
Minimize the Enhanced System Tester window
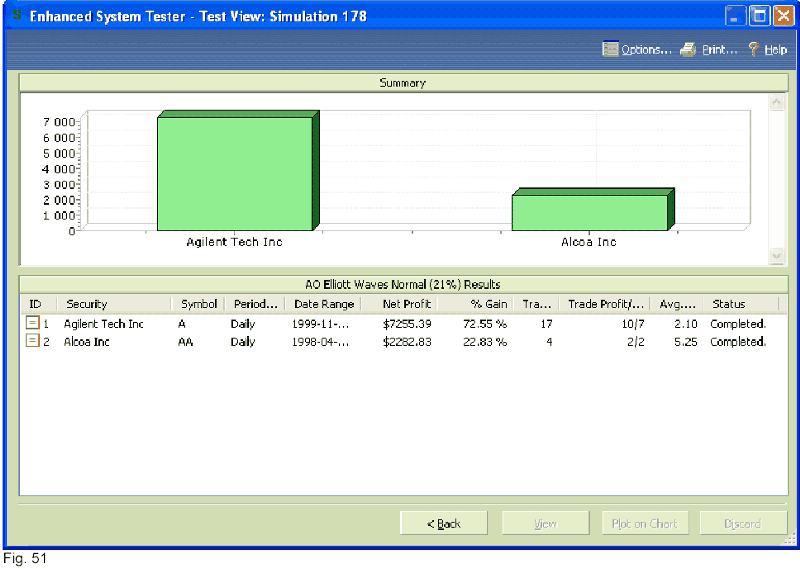click(734, 15)
